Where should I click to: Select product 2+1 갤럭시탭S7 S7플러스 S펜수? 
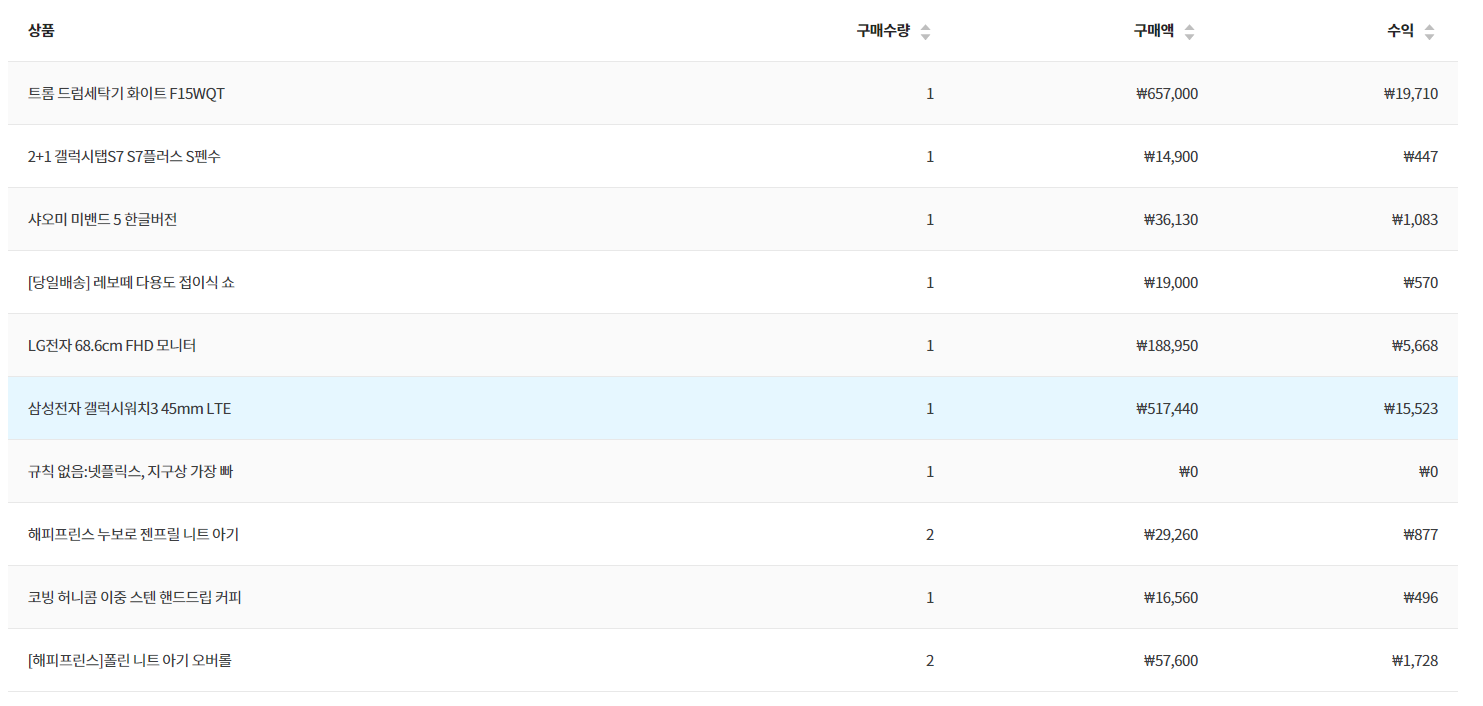[125, 157]
